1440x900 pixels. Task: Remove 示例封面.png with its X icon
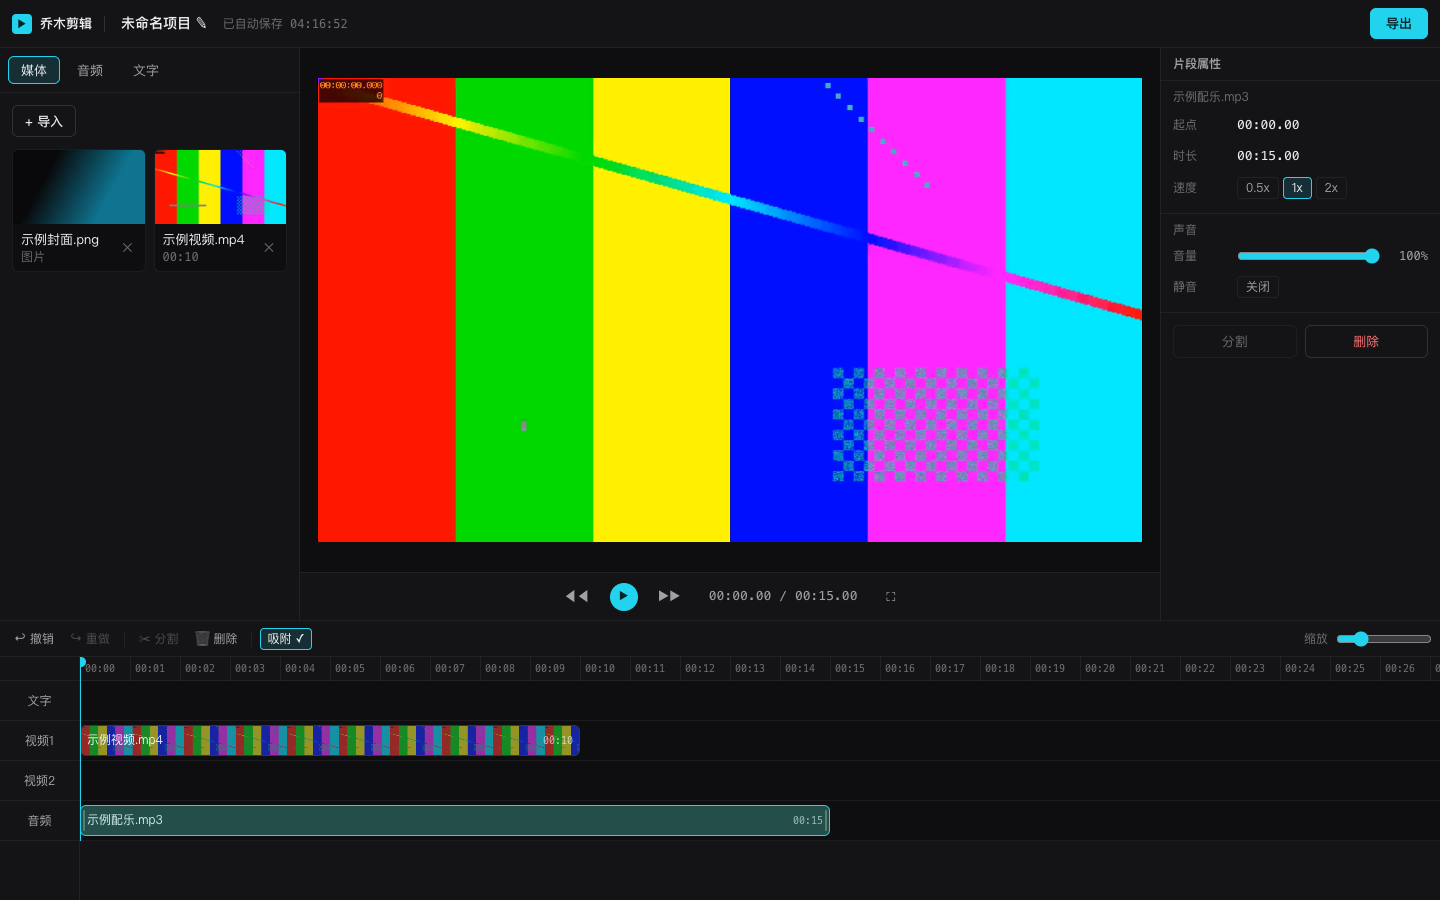click(127, 247)
